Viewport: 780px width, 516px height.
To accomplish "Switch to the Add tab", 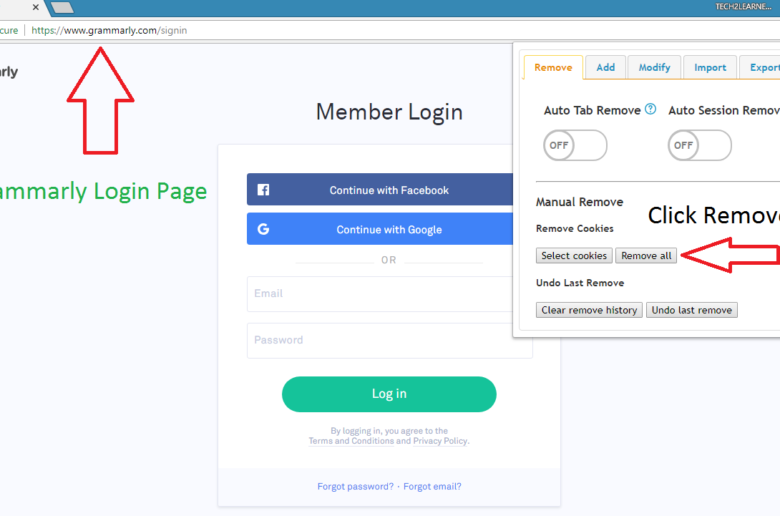I will coord(605,67).
